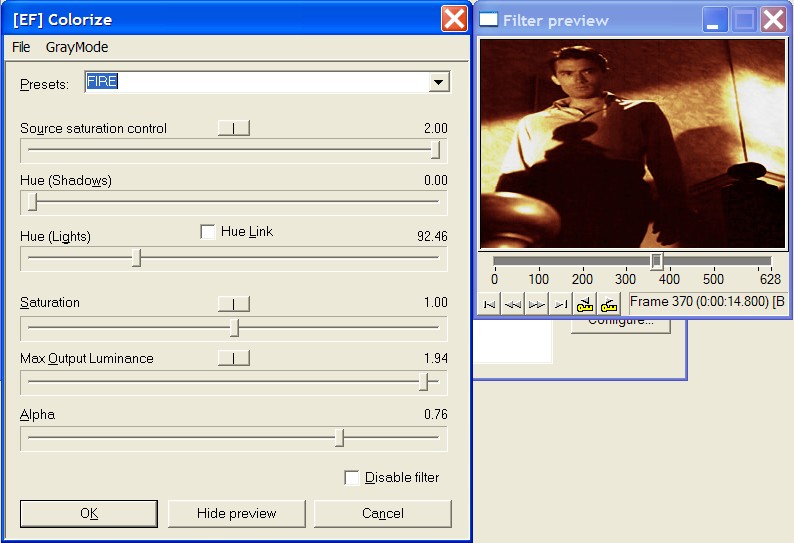794x543 pixels.
Task: Toggle the Hue Link checkbox
Action: [208, 231]
